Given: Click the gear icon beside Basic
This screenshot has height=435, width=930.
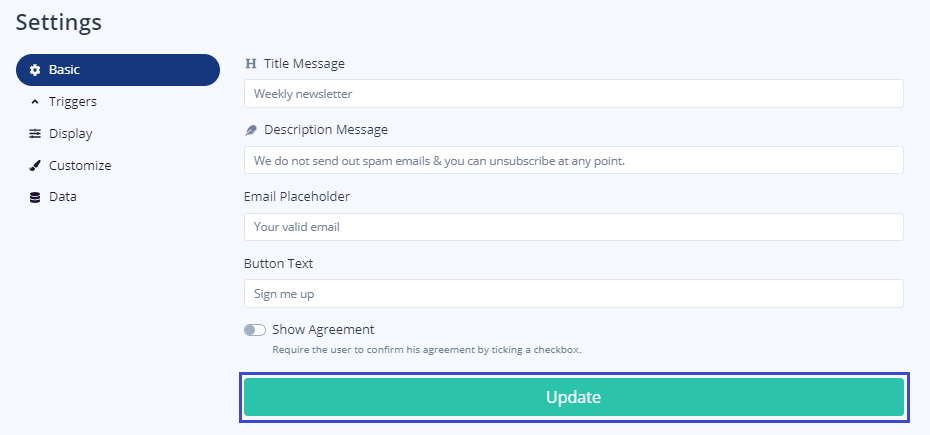Looking at the screenshot, I should click(x=35, y=70).
